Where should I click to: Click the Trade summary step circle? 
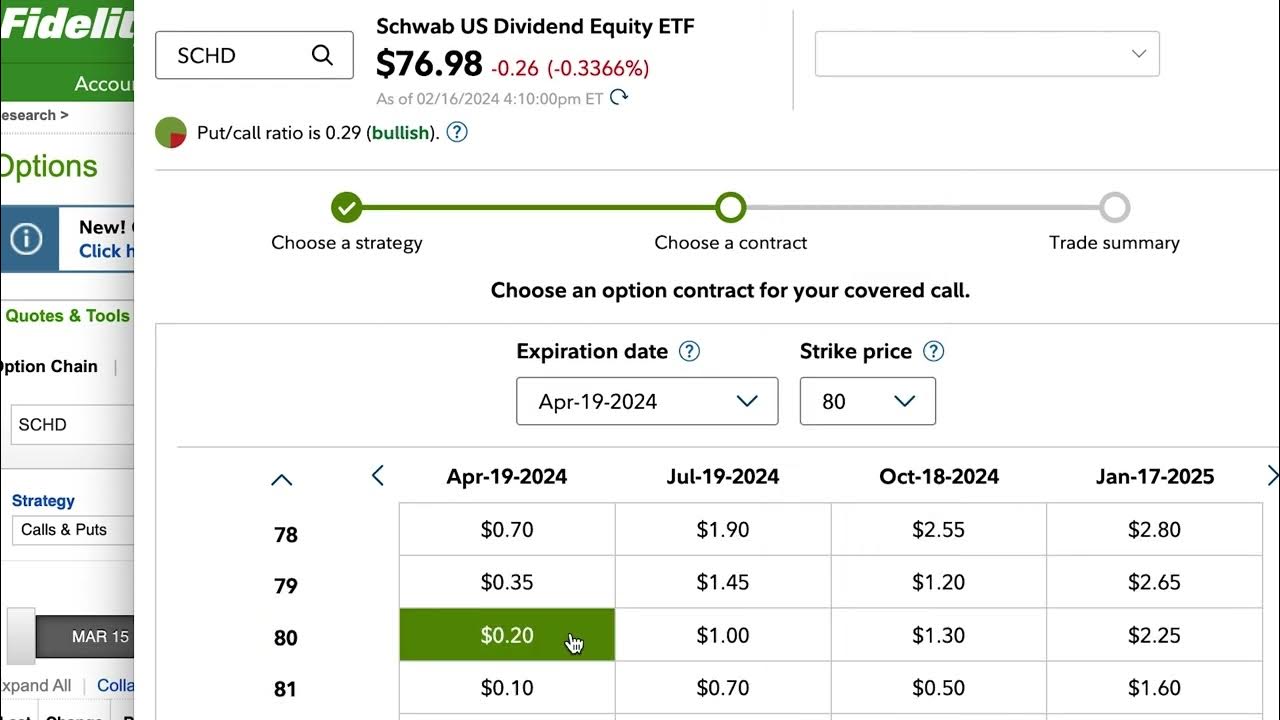pos(1115,208)
